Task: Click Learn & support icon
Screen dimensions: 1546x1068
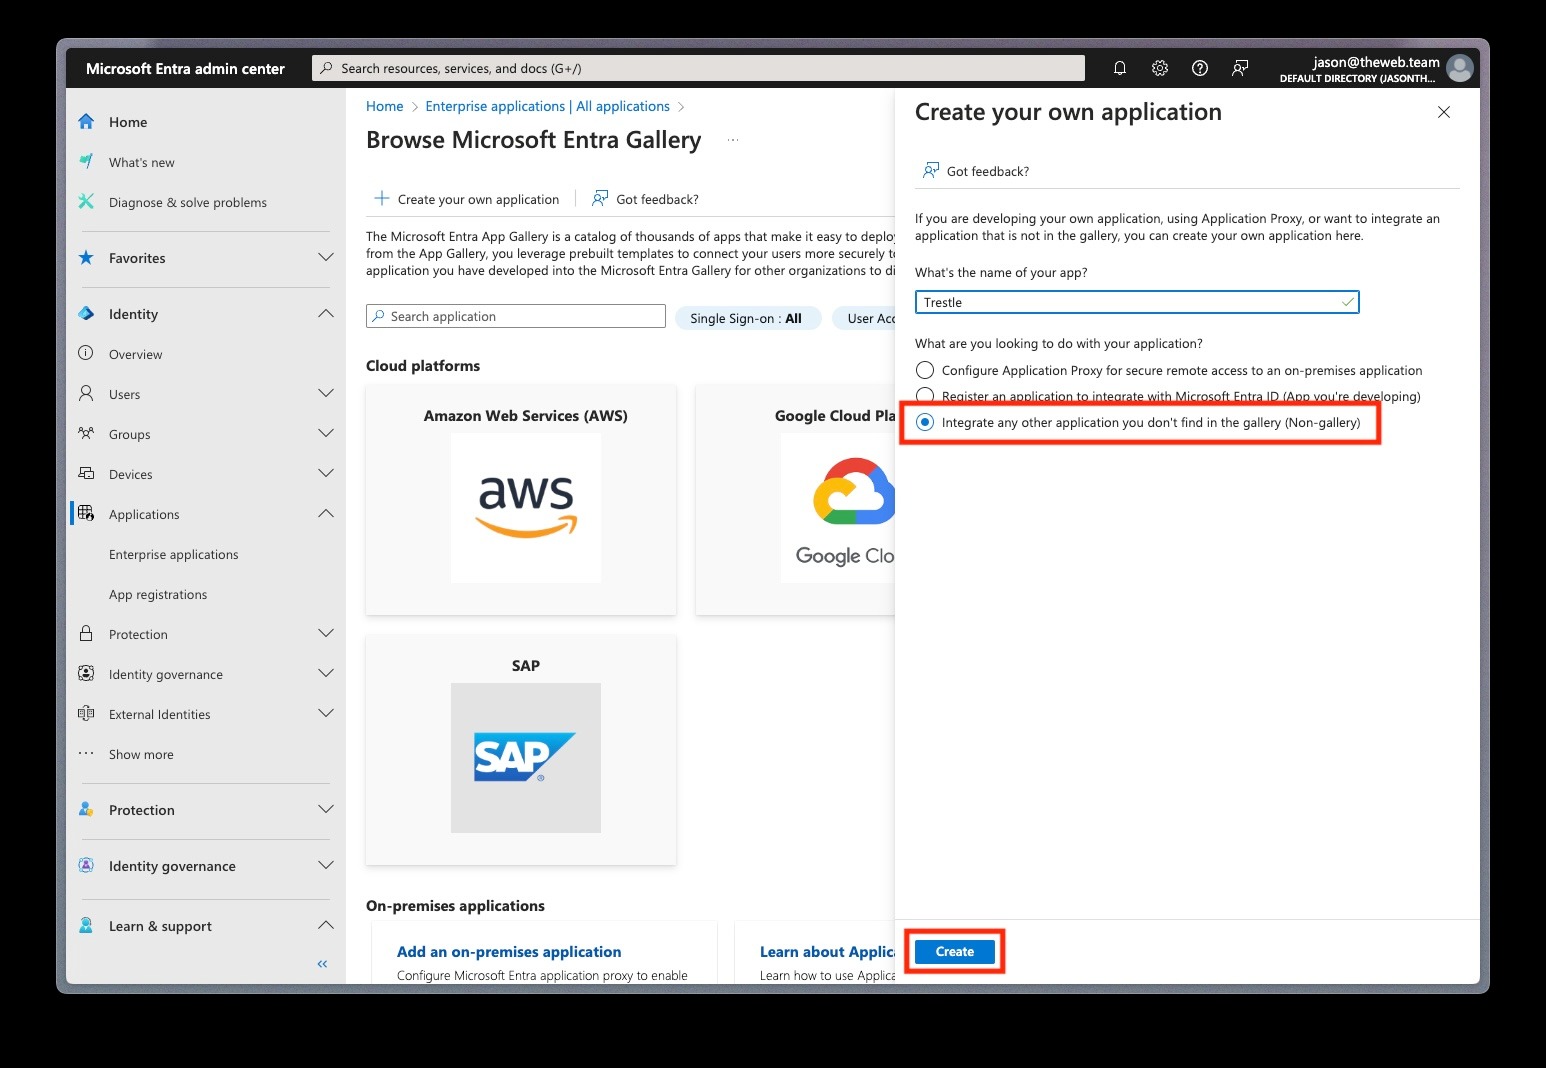Action: [x=86, y=926]
